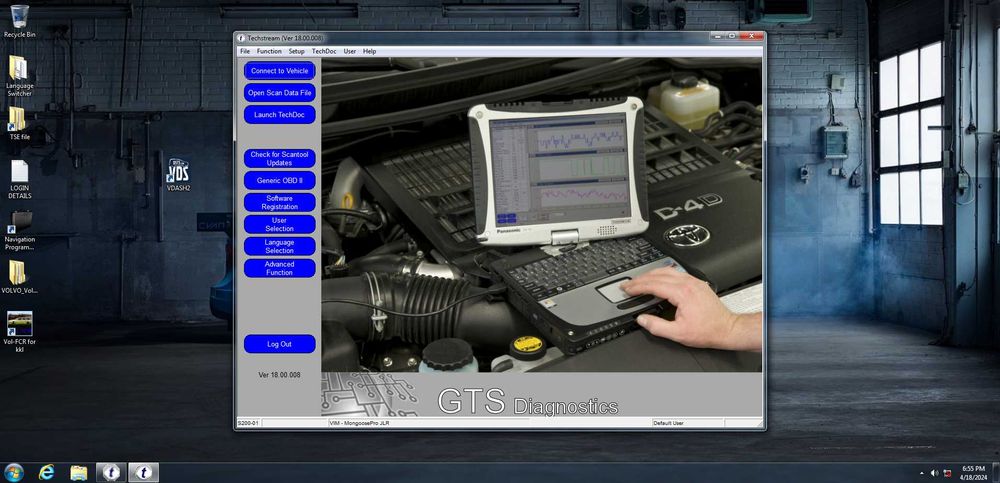
Task: Open the User menu
Action: pos(350,51)
